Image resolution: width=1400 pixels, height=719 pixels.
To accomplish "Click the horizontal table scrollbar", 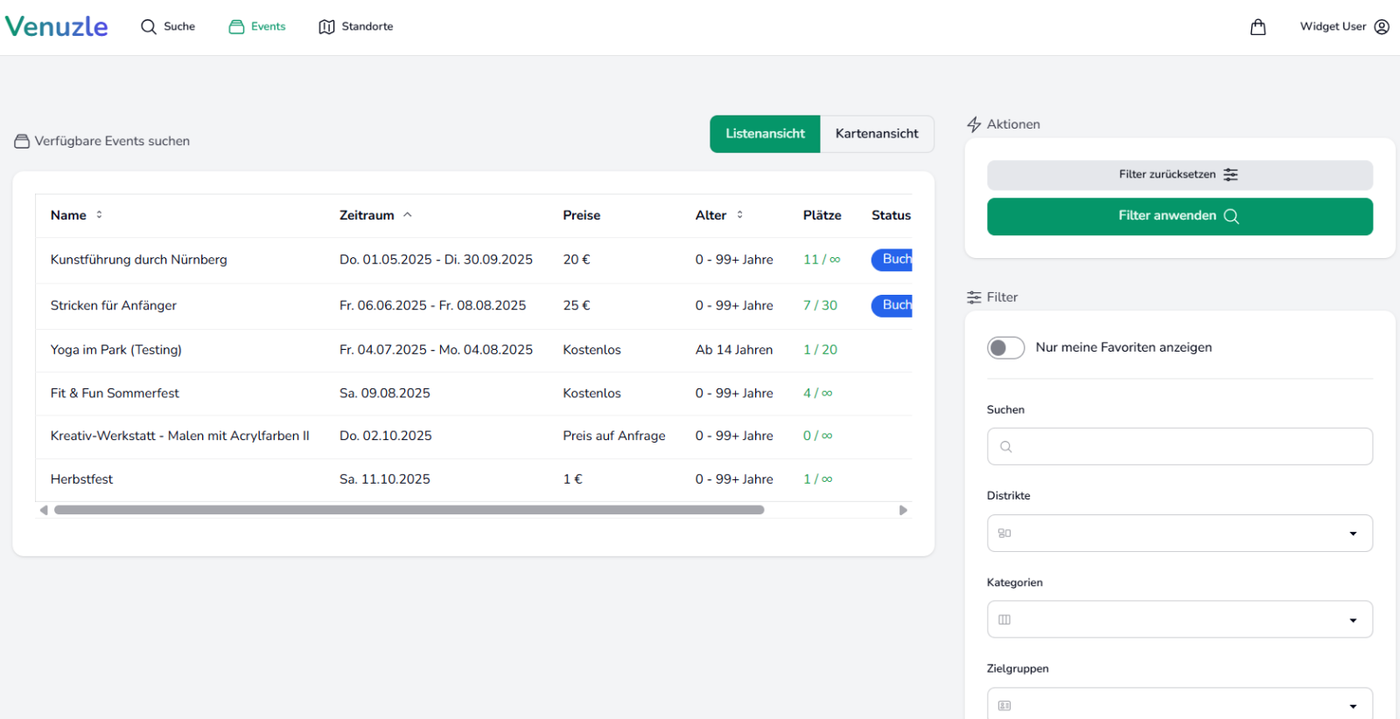I will [x=409, y=510].
